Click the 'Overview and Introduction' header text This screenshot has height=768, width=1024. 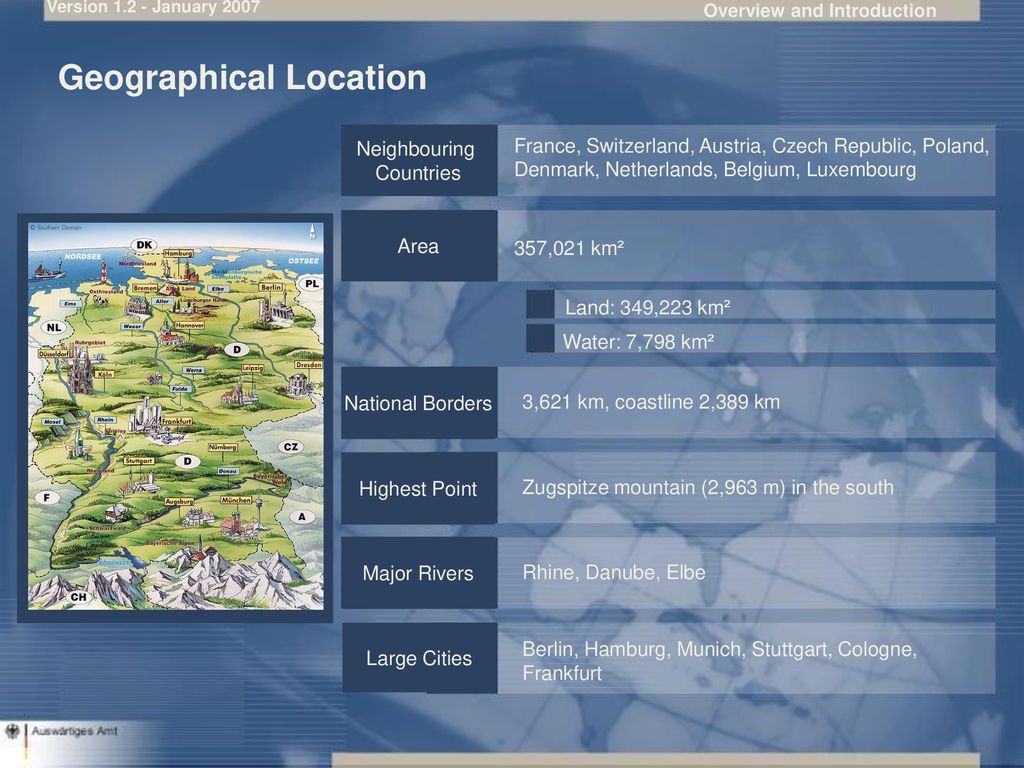point(820,10)
